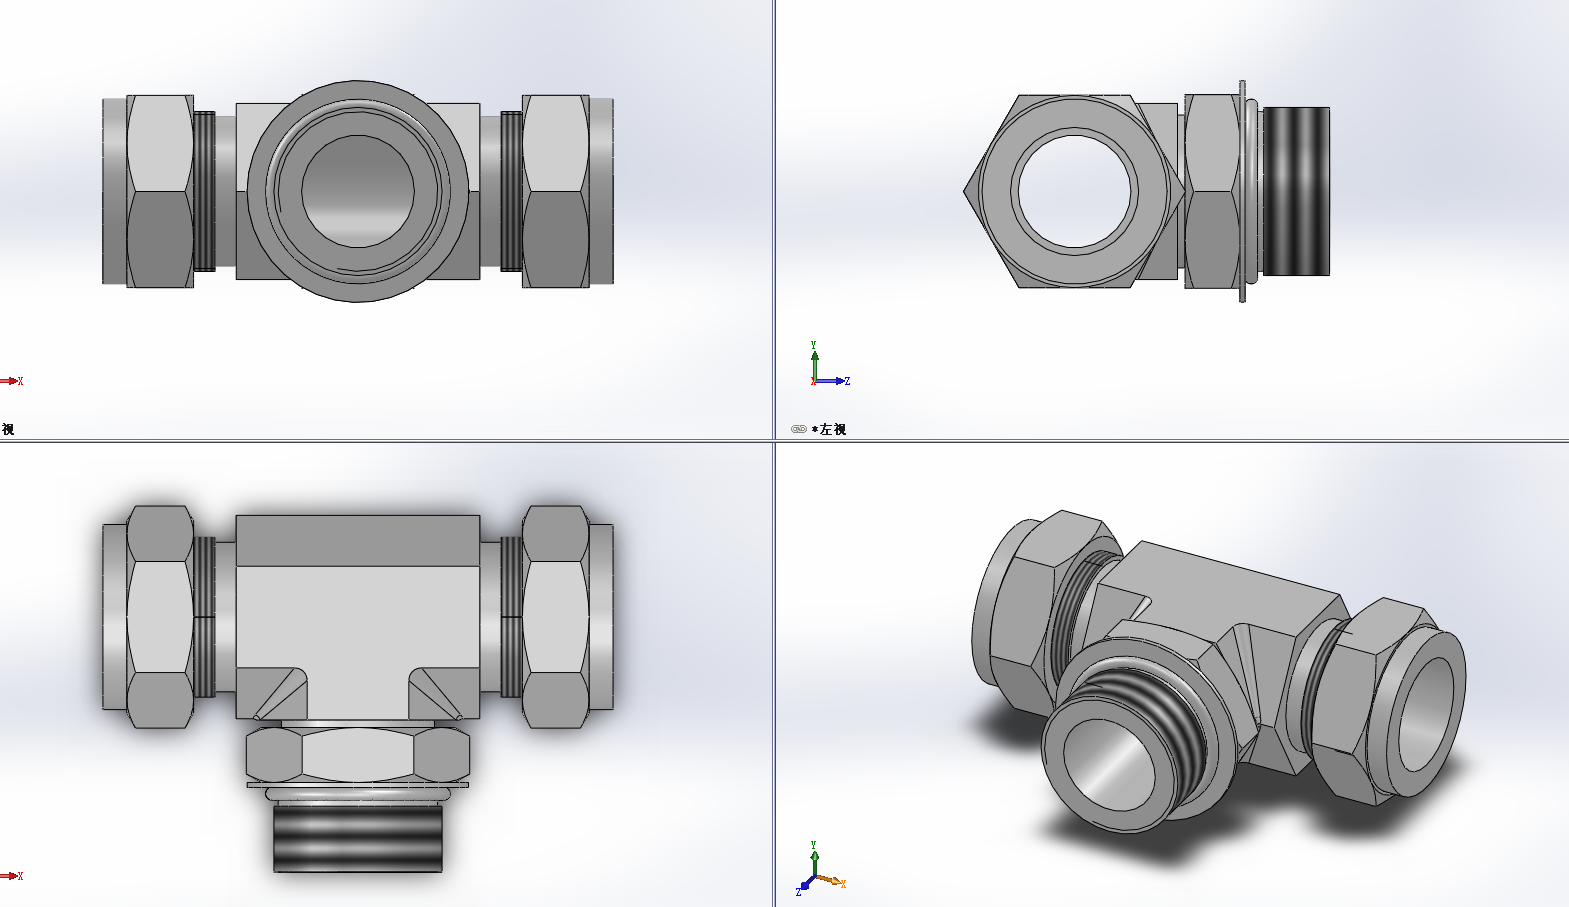Select the left hex nut in the bottom-left view
The width and height of the screenshot is (1569, 907).
[160, 616]
